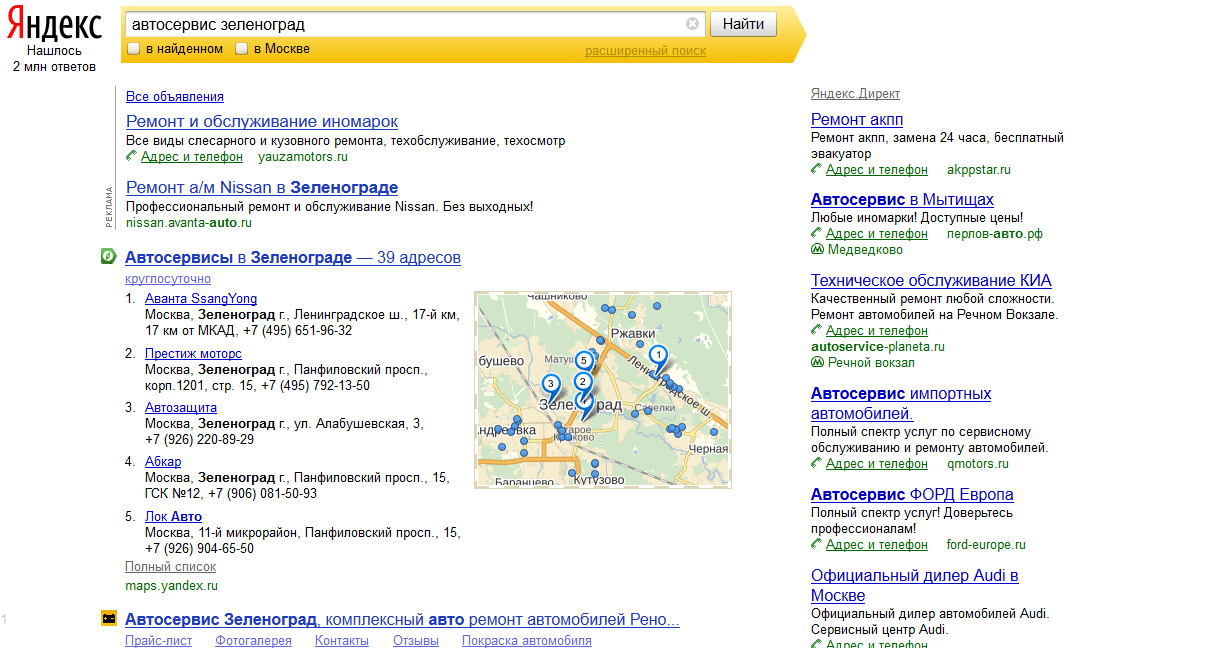Screen dimensions: 1216x648
Task: Click the Речной вокзал metro station label
Action: coord(871,363)
